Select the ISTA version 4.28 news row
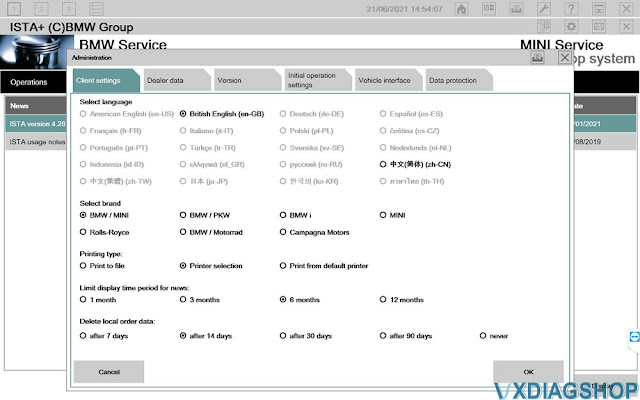Viewport: 640px width, 400px height. pos(36,124)
